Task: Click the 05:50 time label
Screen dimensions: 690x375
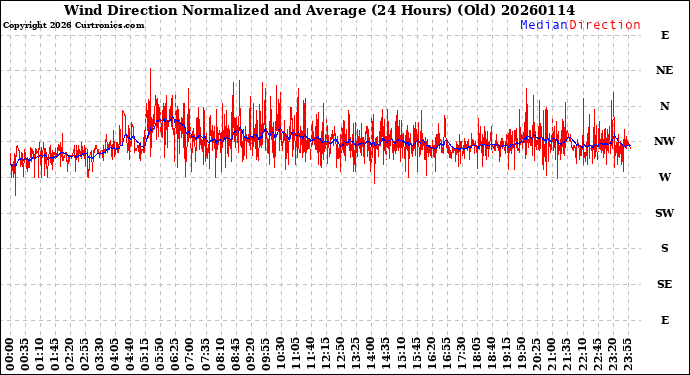Action: 160,354
